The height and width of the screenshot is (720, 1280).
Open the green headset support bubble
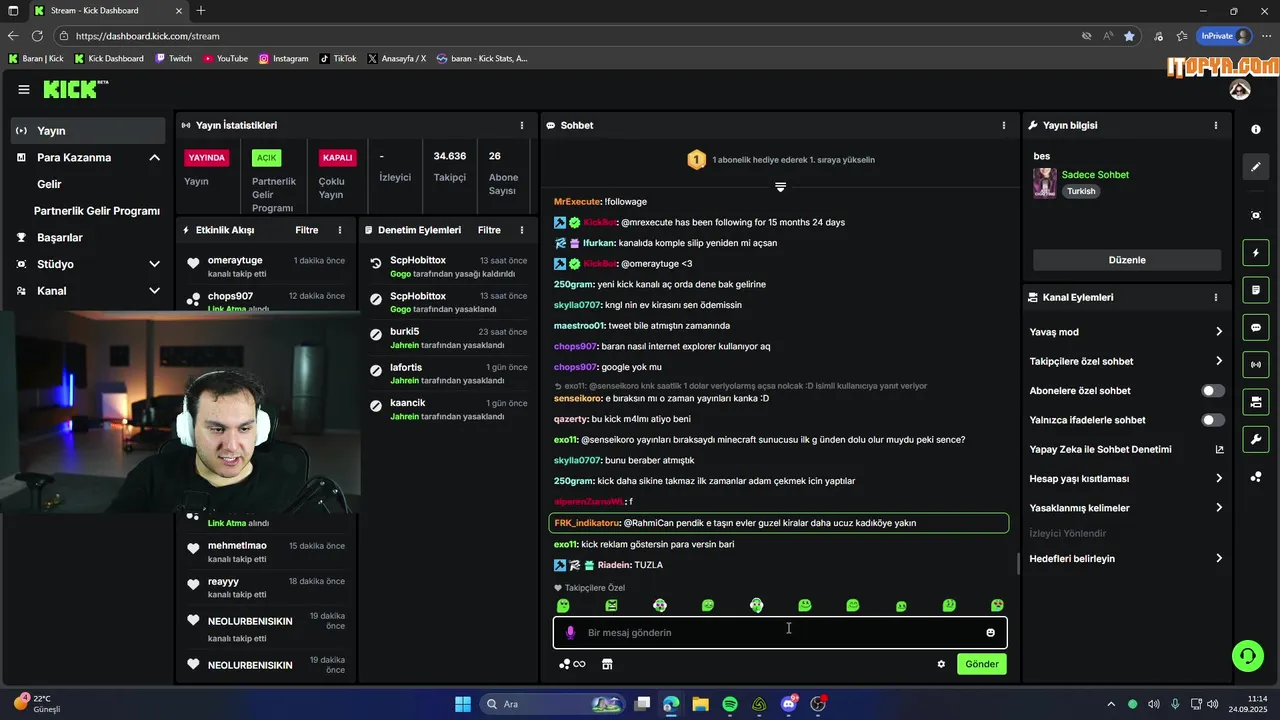(x=1247, y=656)
